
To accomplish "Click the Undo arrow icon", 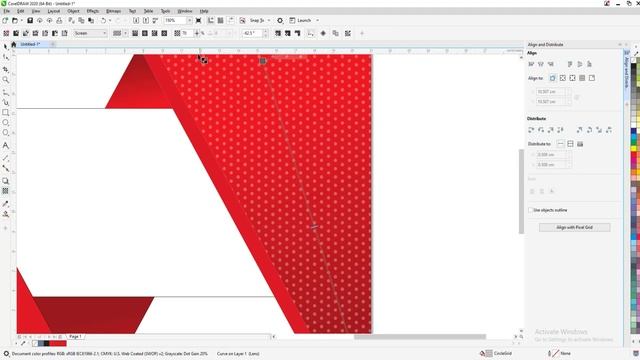I will (x=103, y=20).
